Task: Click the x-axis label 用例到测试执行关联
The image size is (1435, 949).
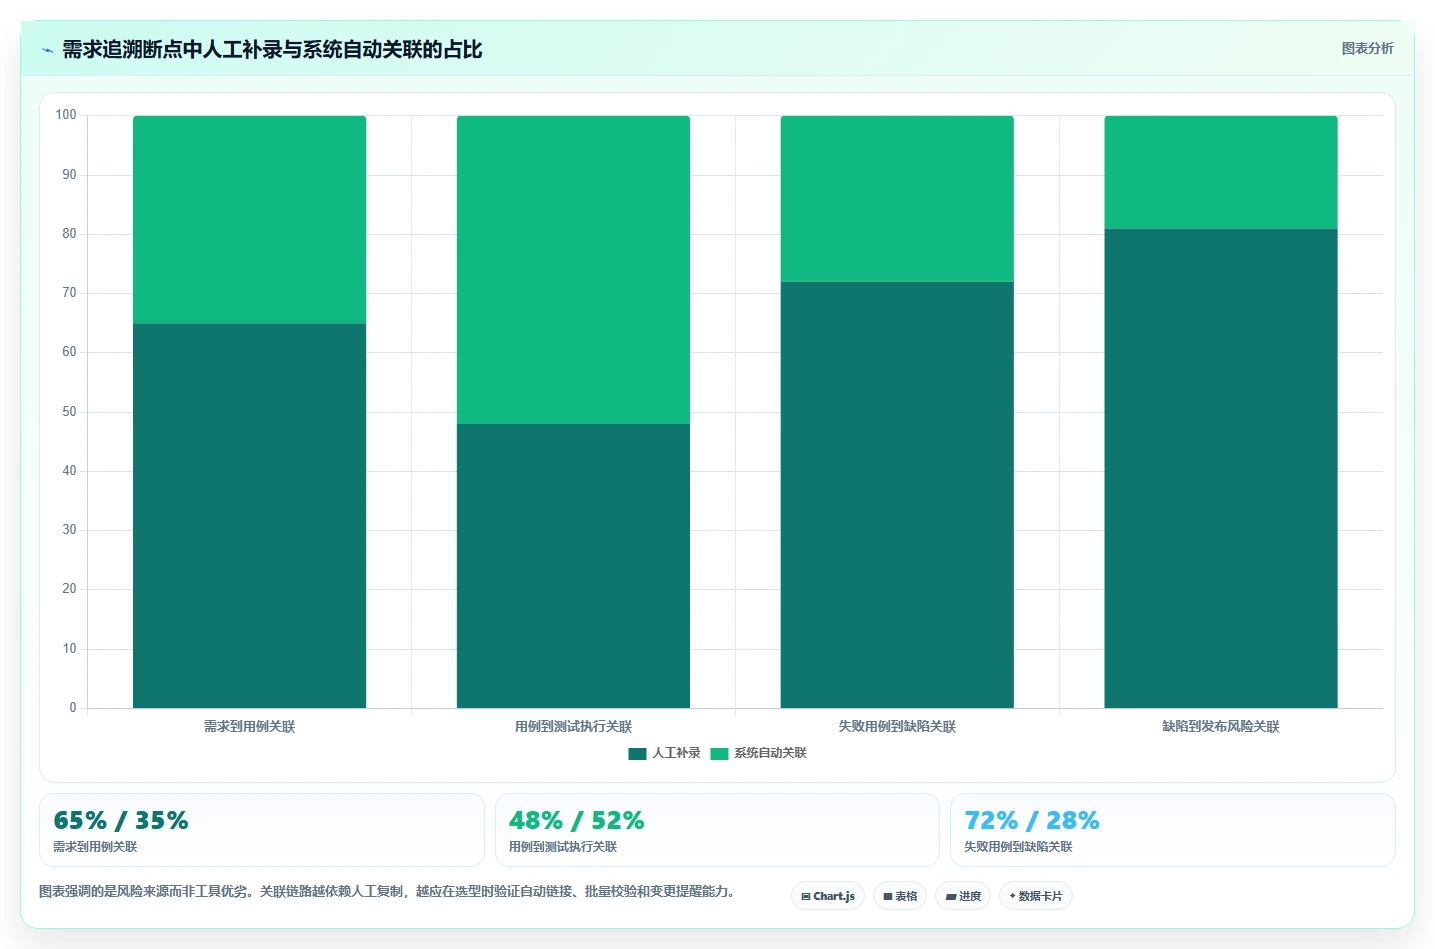Action: [x=573, y=727]
